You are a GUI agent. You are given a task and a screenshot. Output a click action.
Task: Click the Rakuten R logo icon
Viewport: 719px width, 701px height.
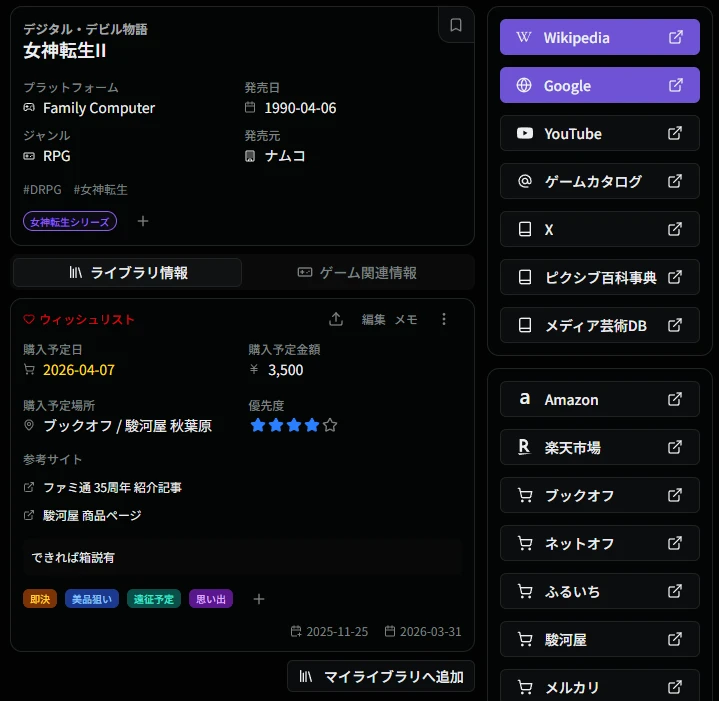coord(524,447)
